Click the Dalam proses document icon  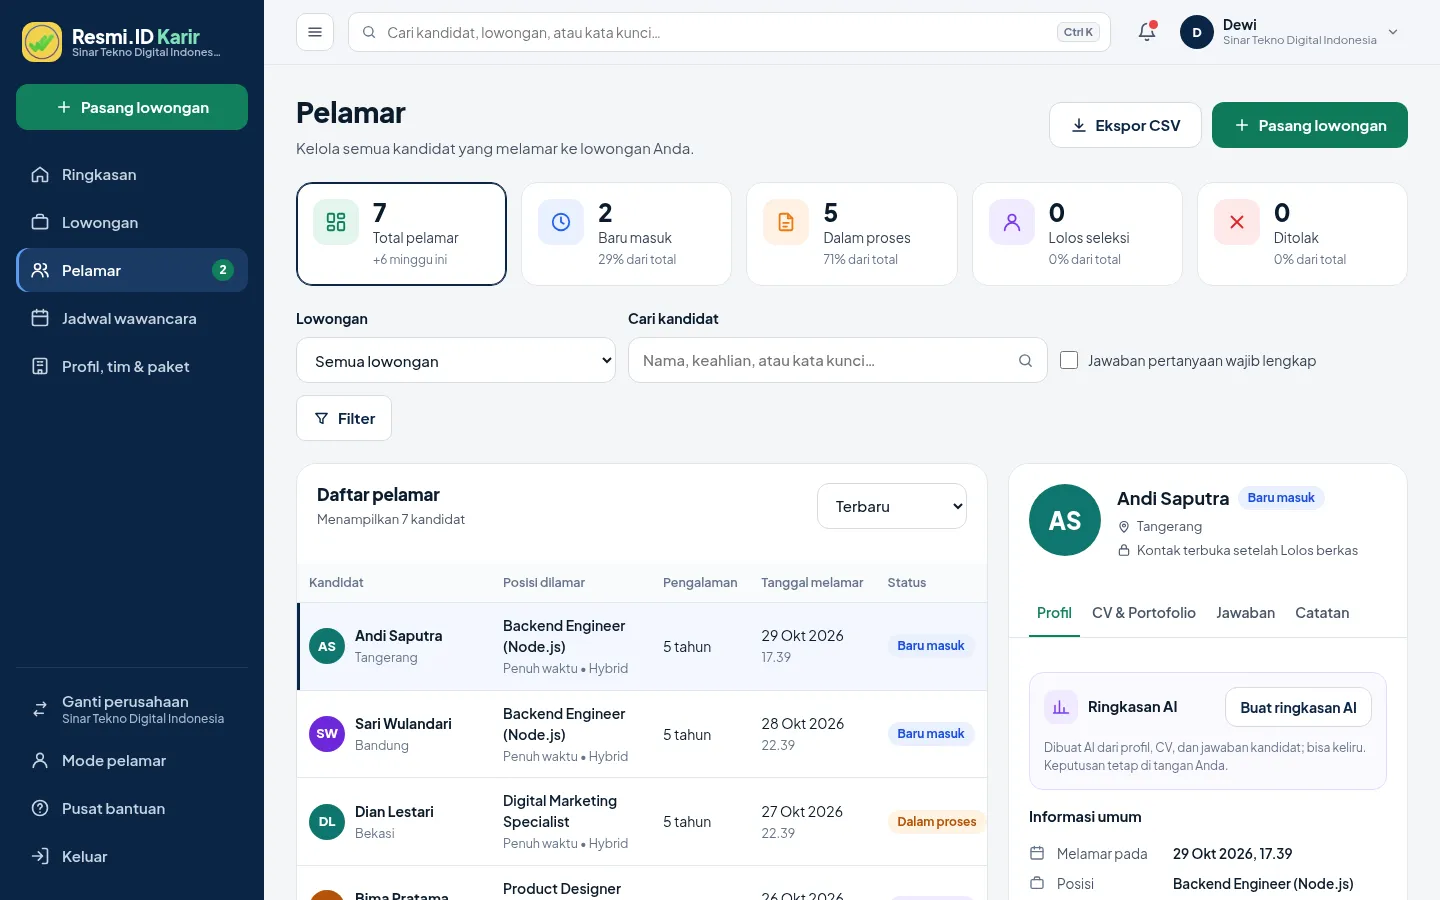pyautogui.click(x=786, y=222)
